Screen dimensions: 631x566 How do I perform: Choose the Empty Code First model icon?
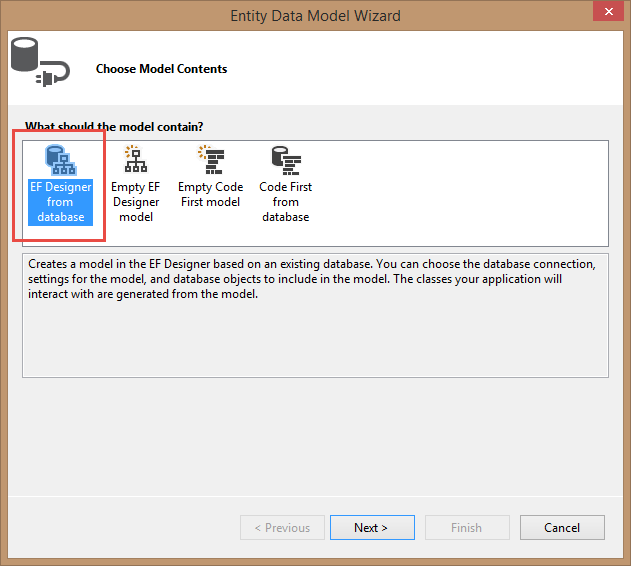210,159
